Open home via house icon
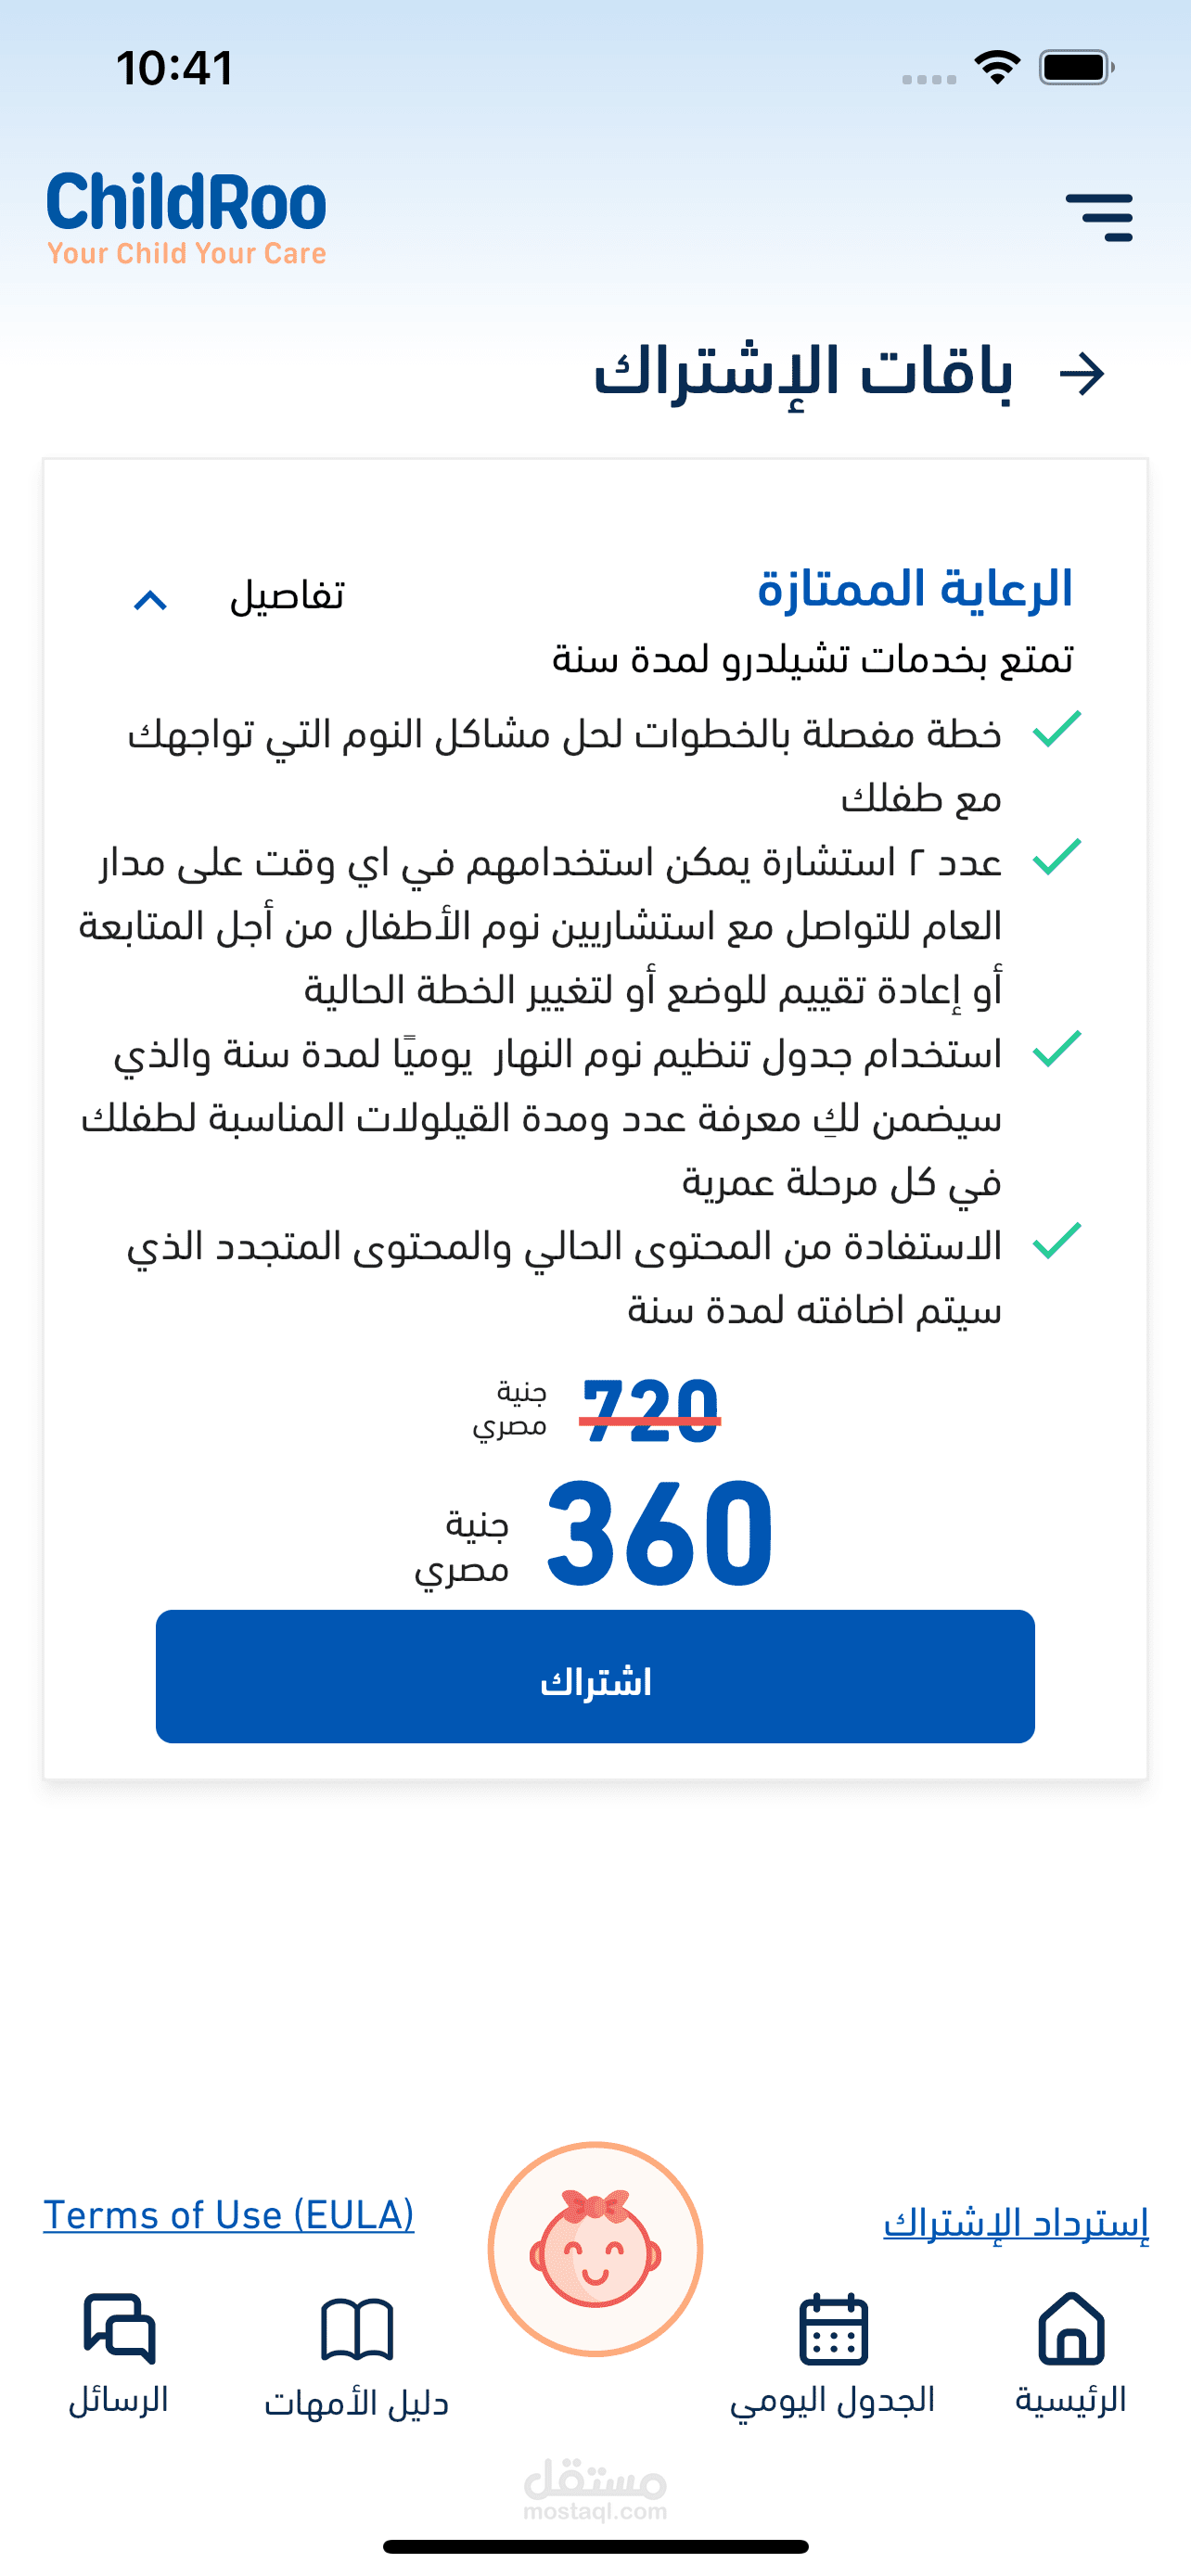Screen dimensions: 1191x2576 click(1070, 2329)
